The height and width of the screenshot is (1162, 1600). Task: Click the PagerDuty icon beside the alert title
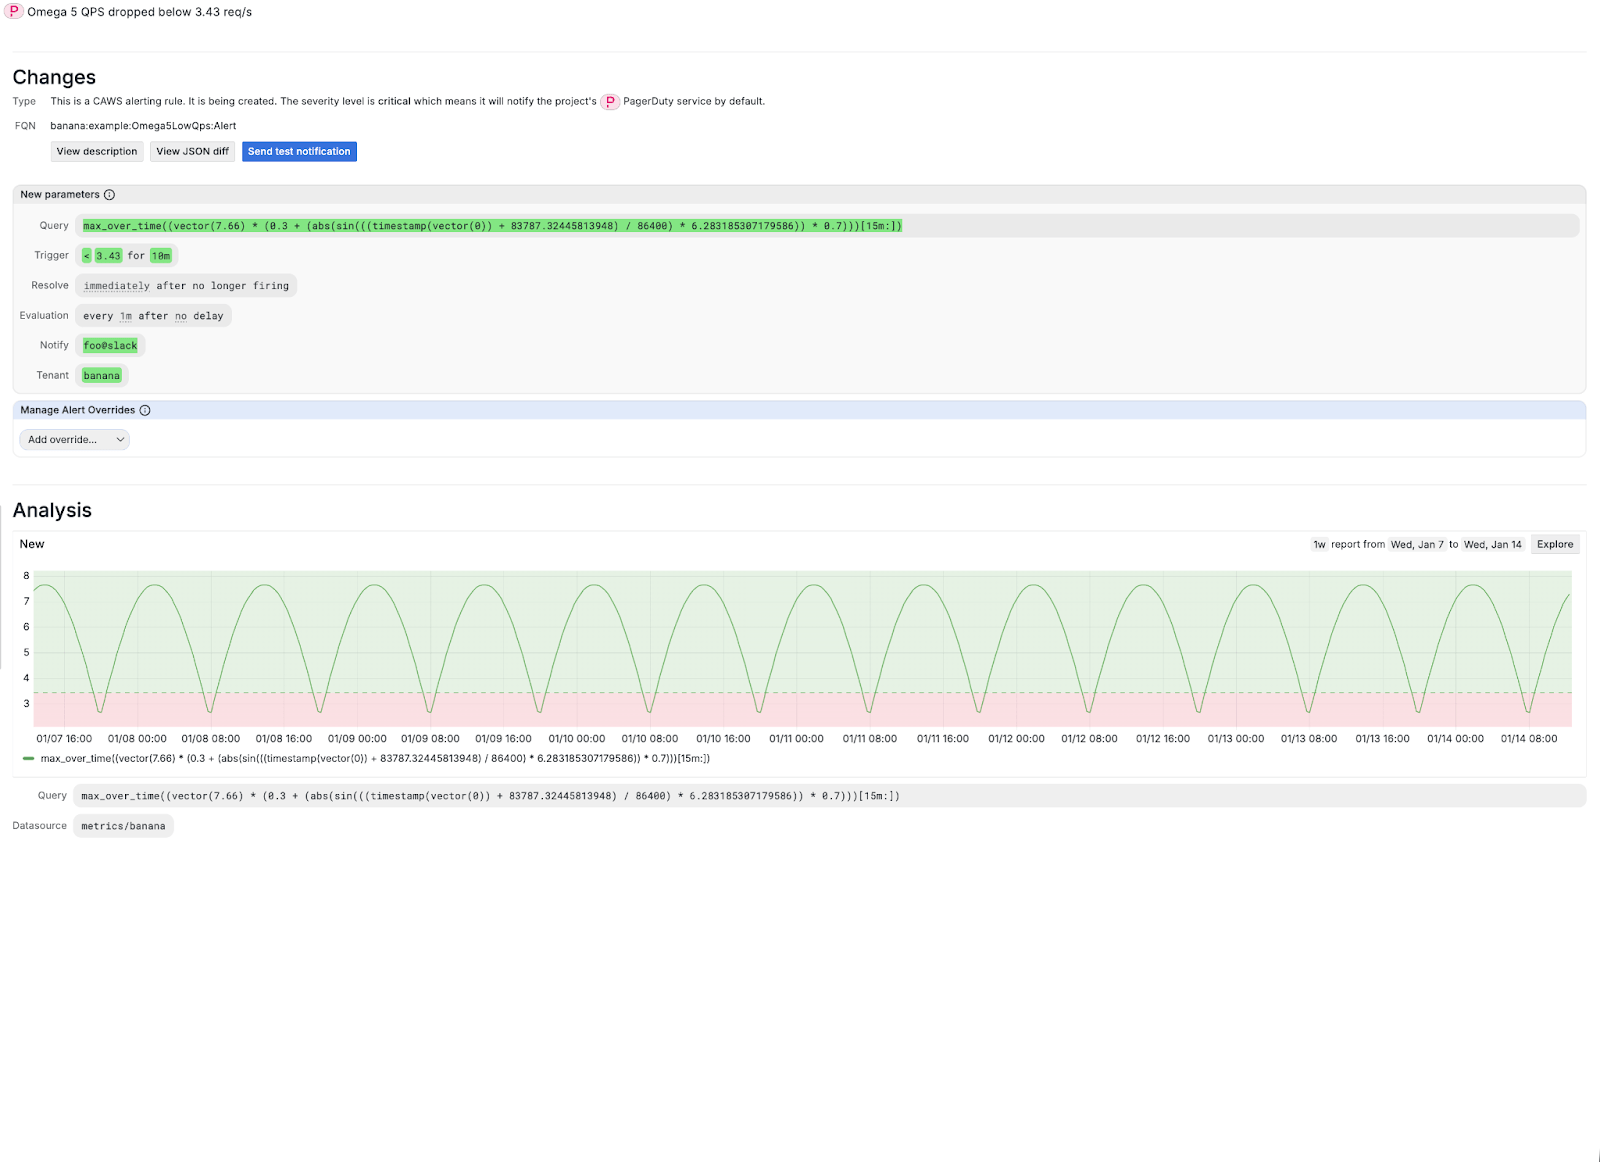click(14, 12)
